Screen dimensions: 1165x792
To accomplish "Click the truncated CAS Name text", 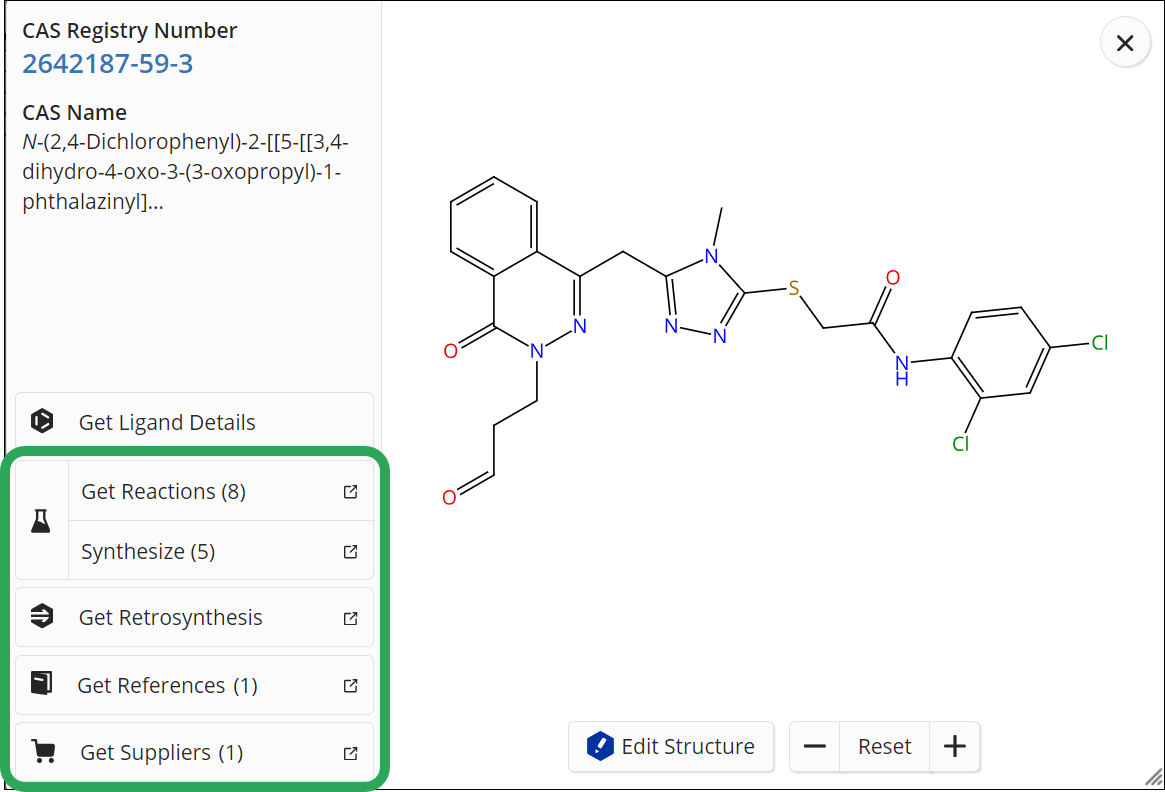I will pos(185,172).
